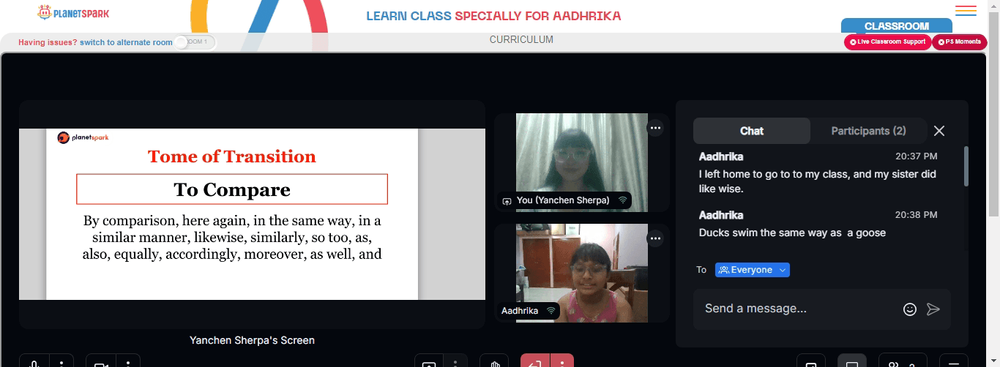Toggle the alternate room switch
Screen dimensions: 1000x367
pyautogui.click(x=195, y=42)
